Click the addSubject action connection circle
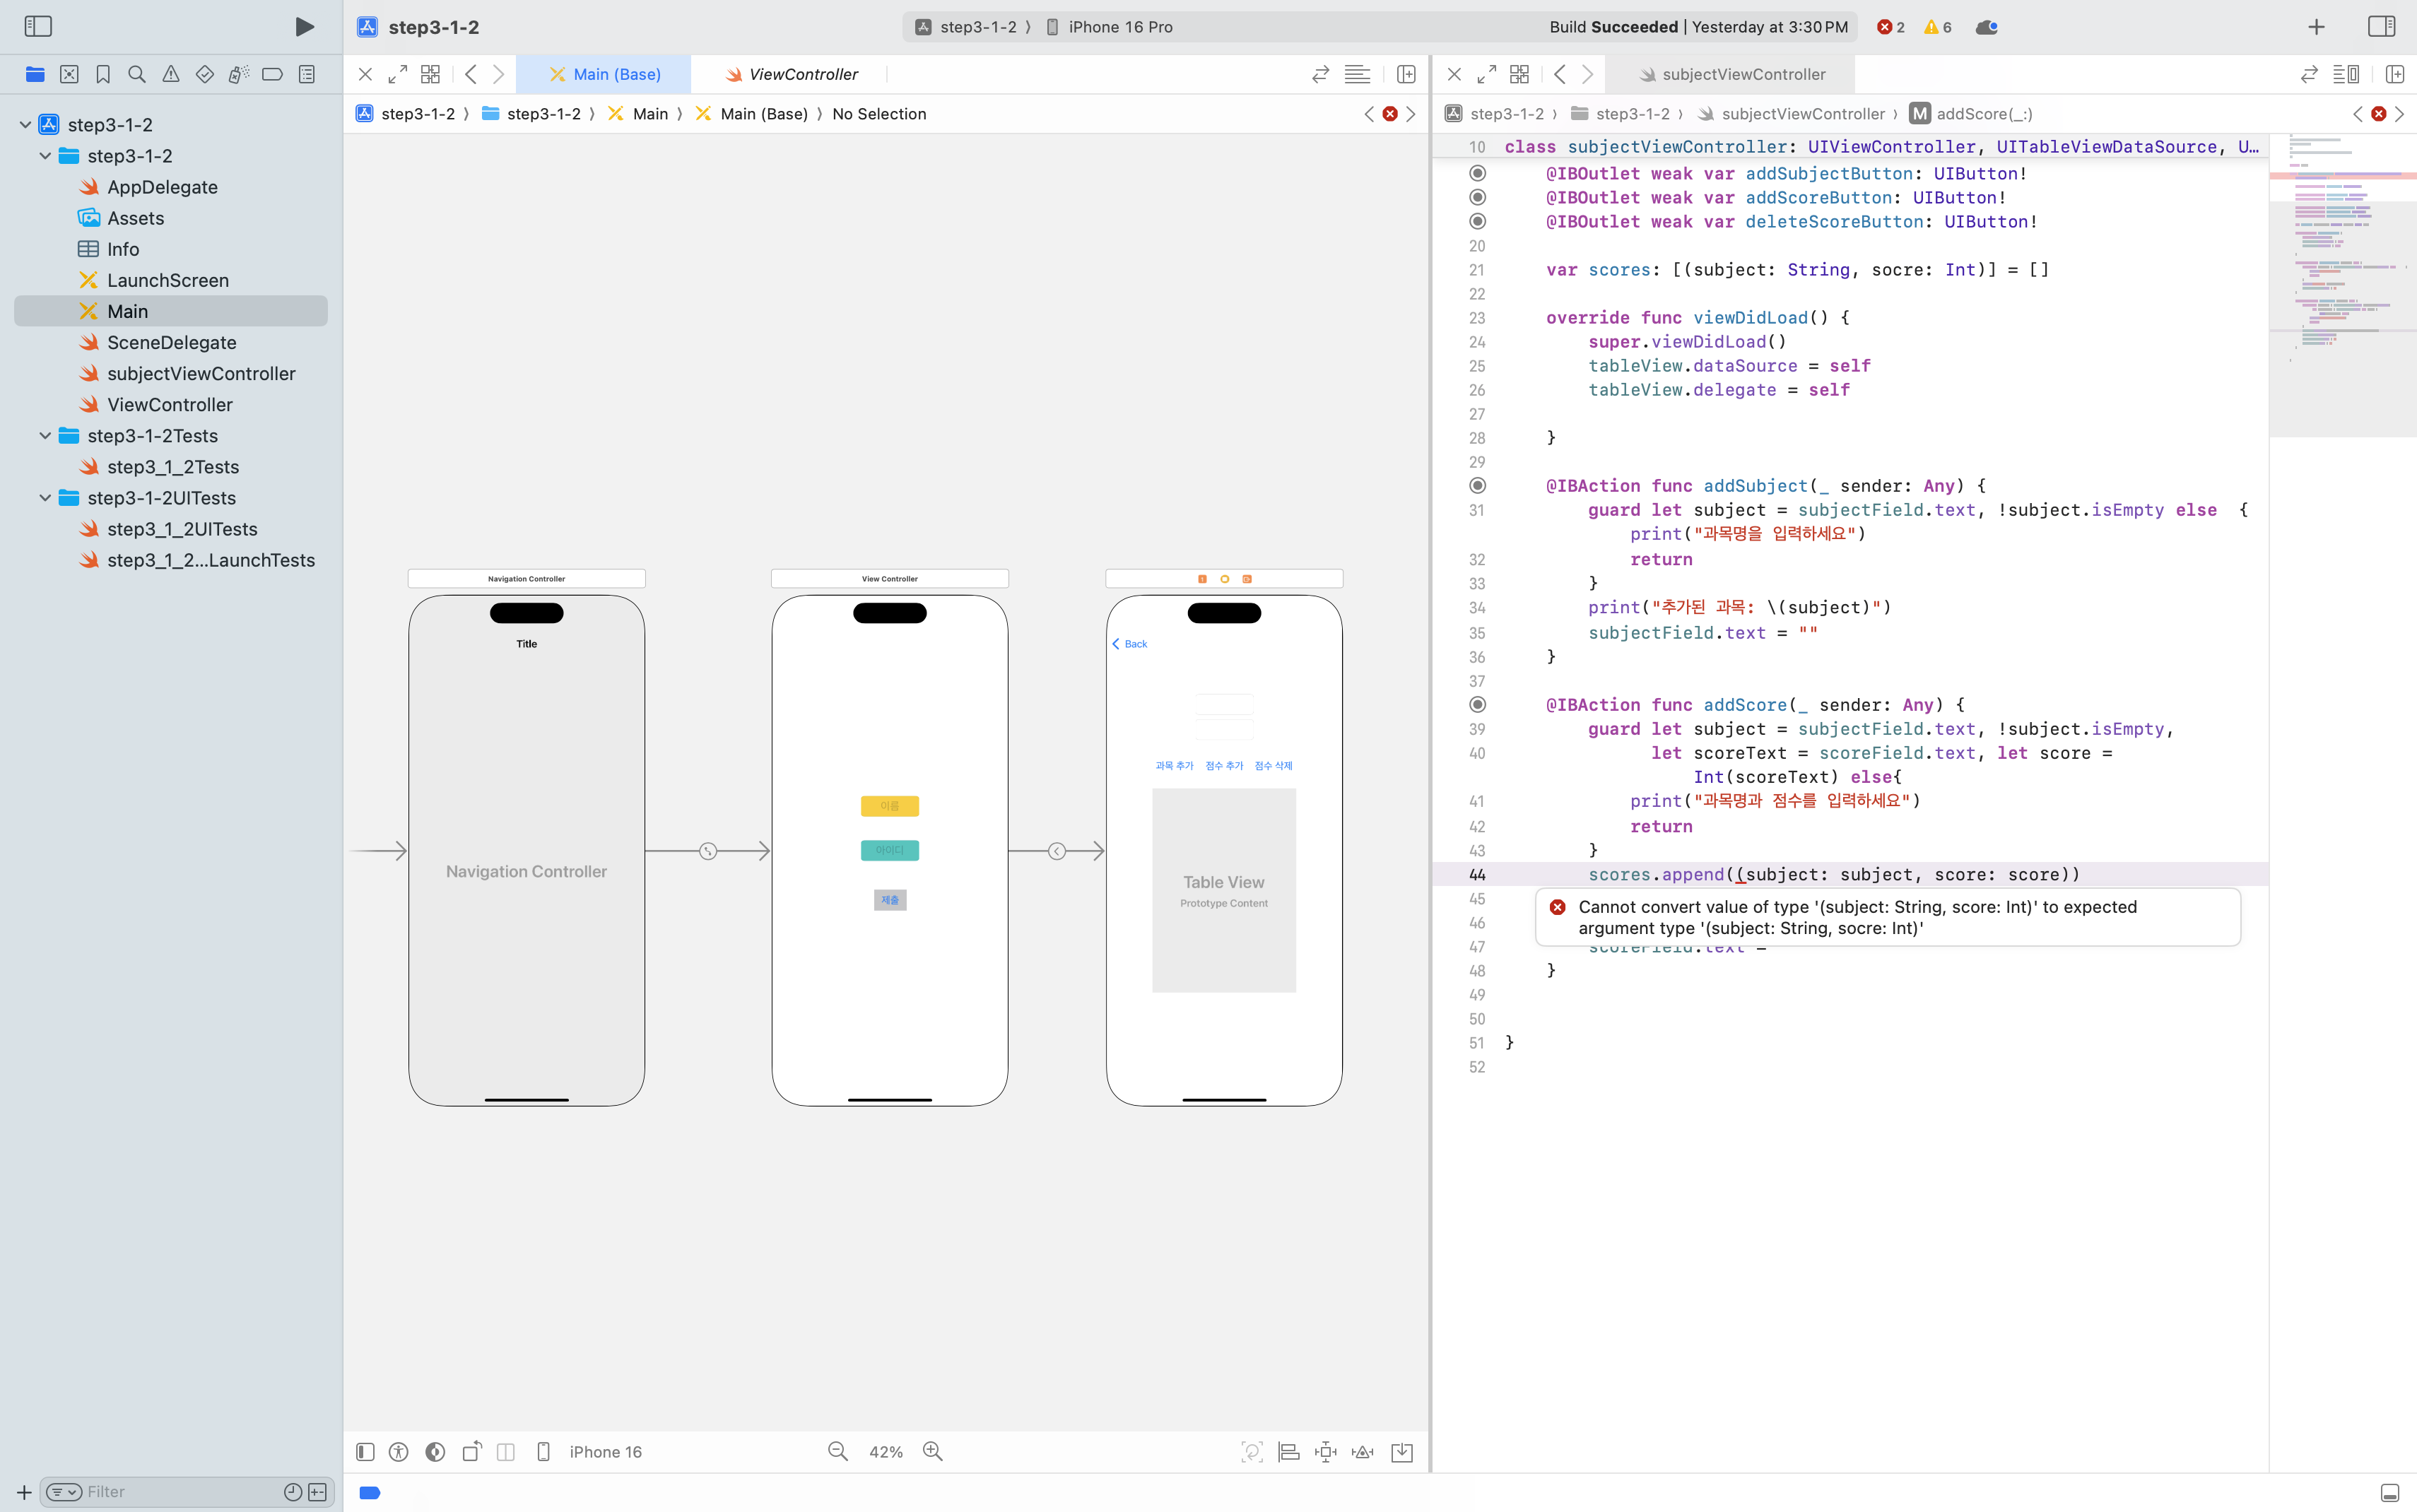 click(1477, 485)
